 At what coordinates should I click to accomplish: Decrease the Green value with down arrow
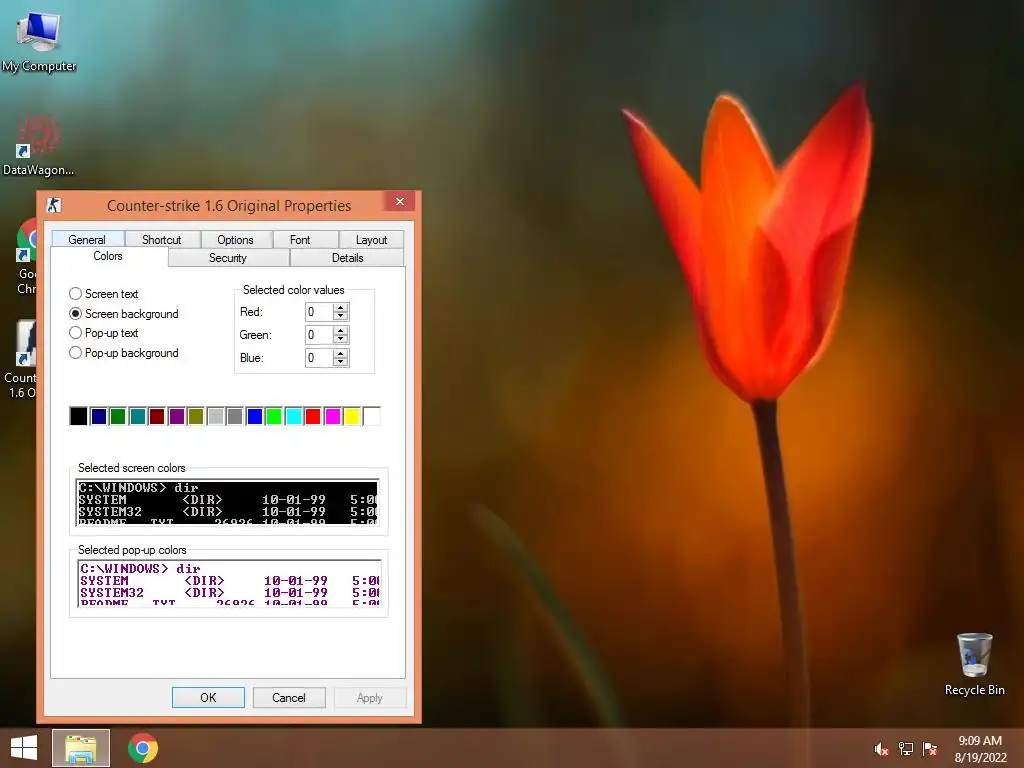(340, 339)
